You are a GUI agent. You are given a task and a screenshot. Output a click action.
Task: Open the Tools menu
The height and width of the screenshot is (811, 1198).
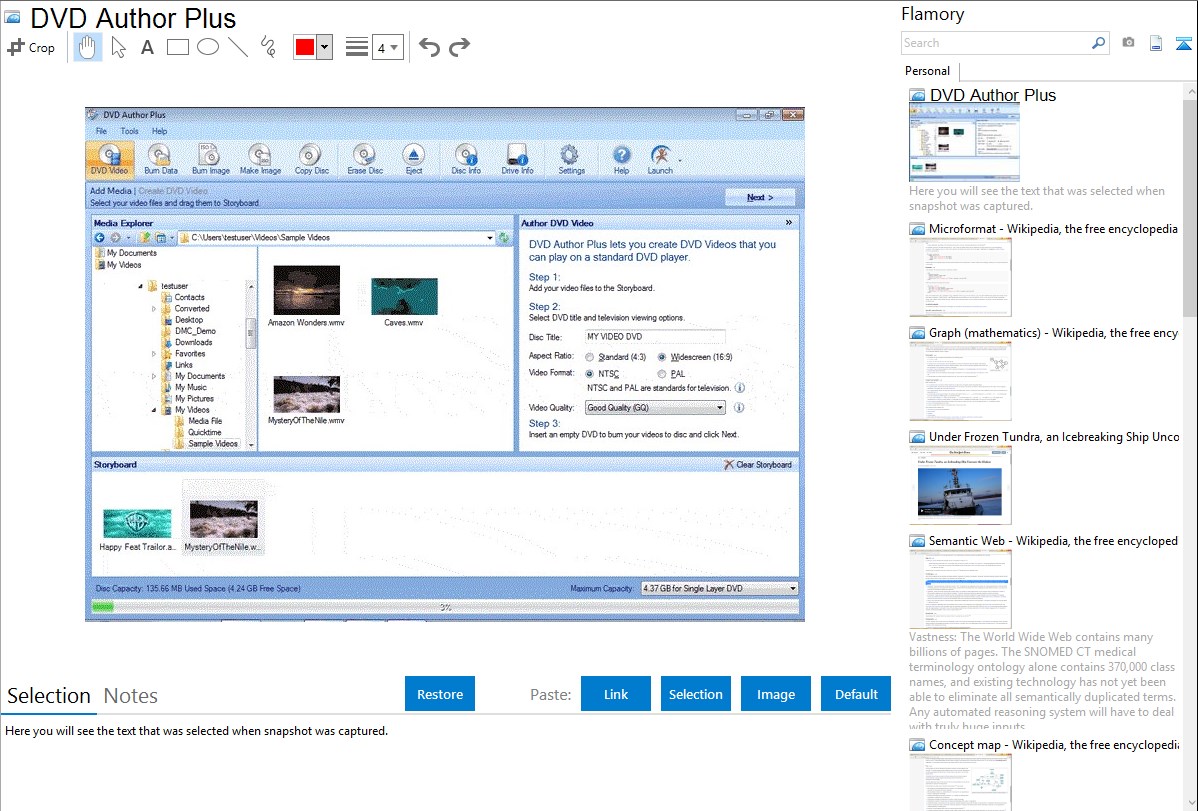click(129, 131)
